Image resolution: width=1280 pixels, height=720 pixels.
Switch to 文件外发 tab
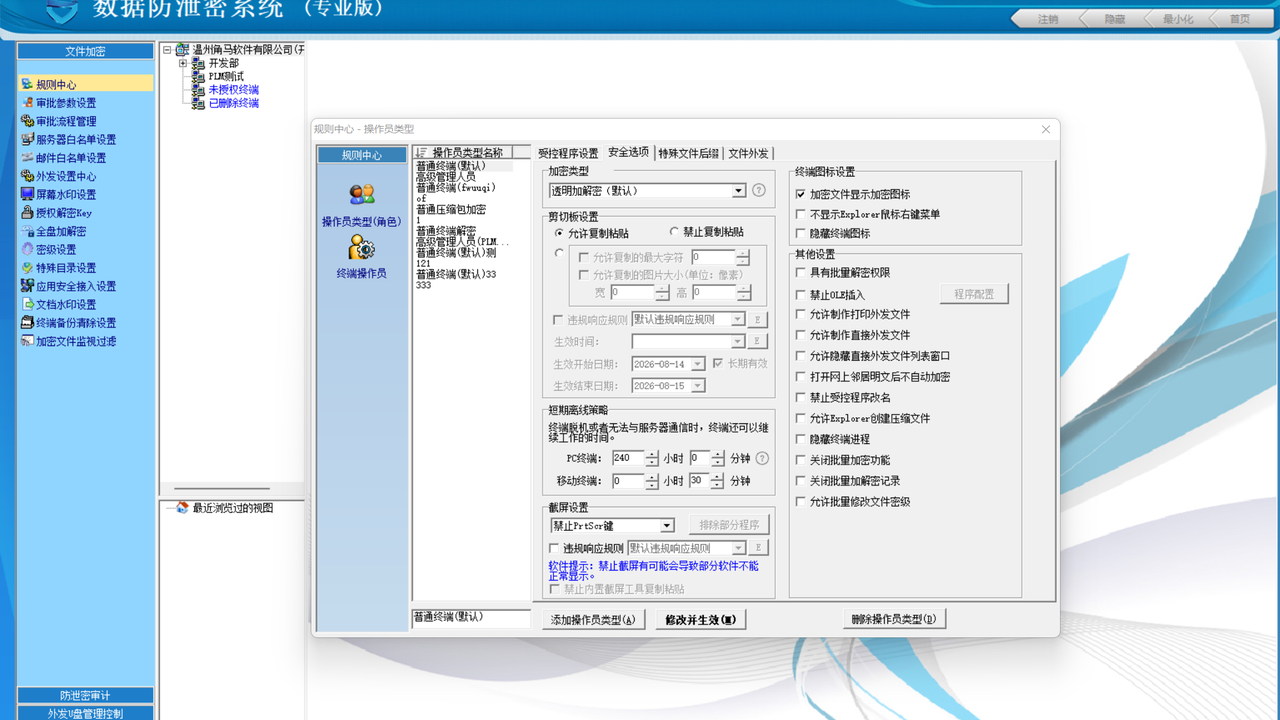(748, 153)
